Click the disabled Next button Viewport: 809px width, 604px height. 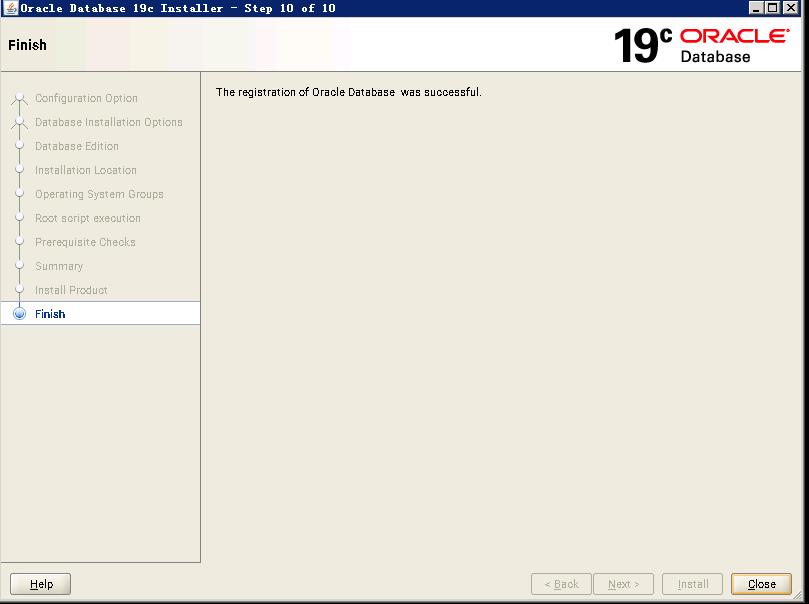click(623, 584)
